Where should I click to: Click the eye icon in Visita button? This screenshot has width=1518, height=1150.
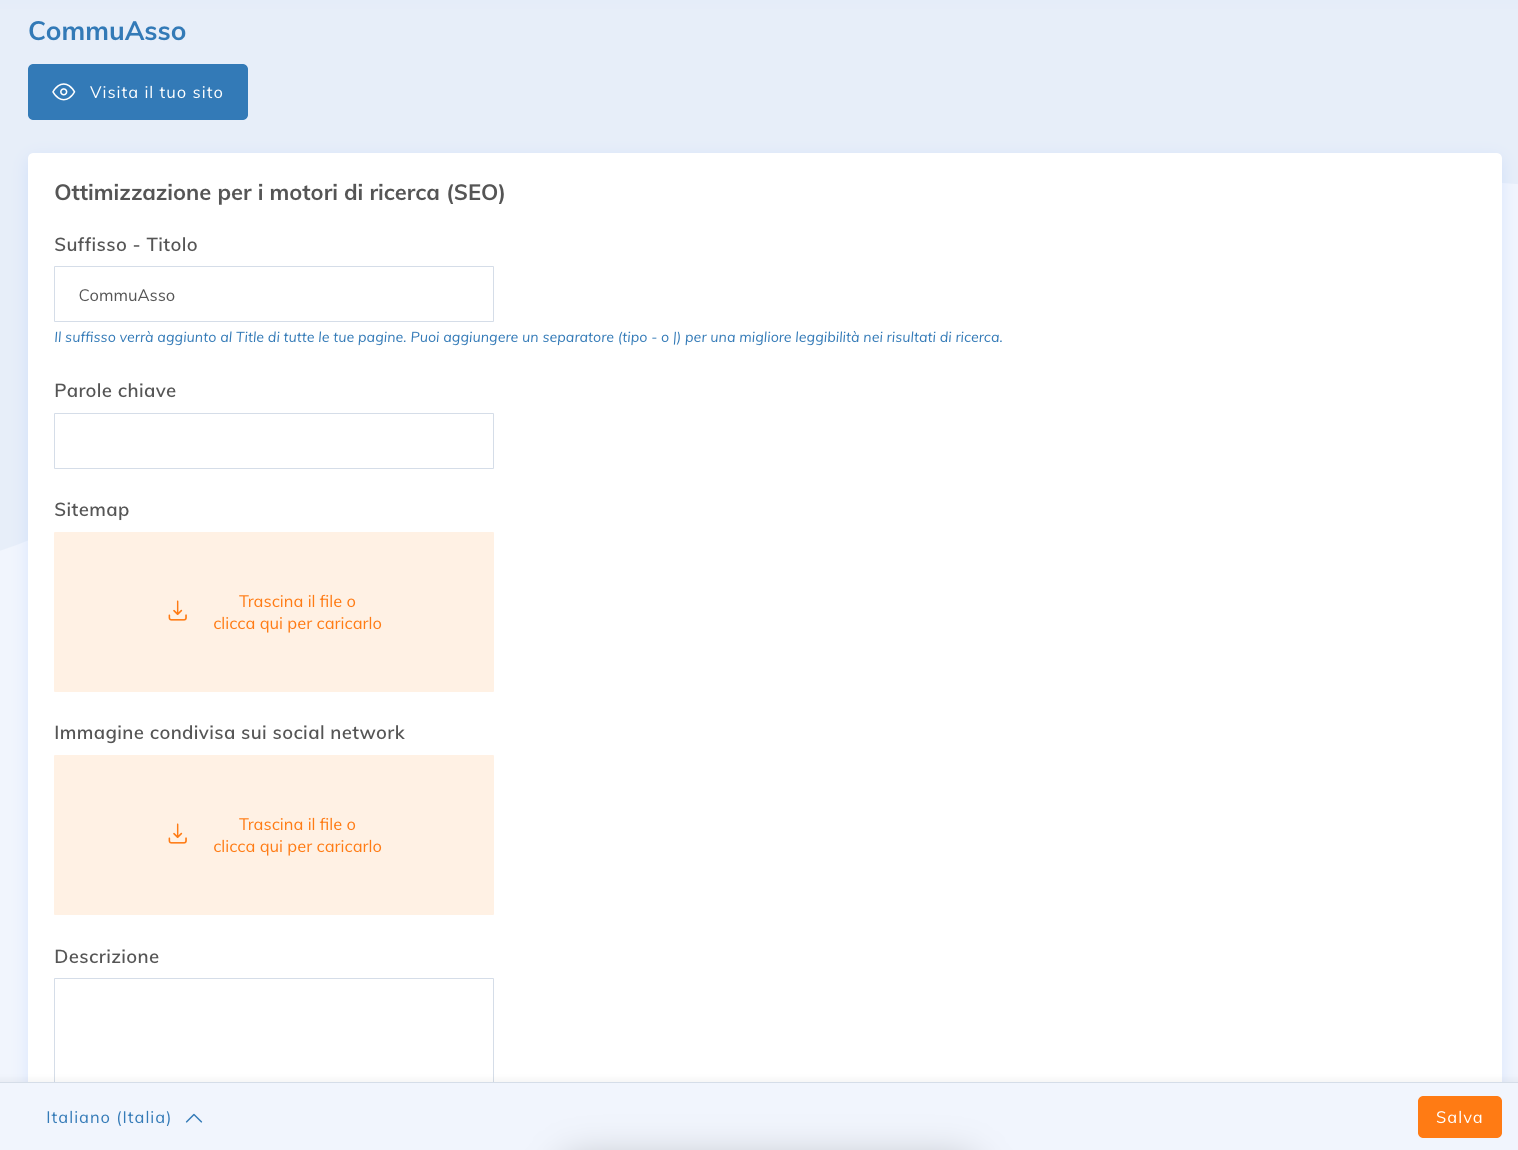[x=64, y=92]
